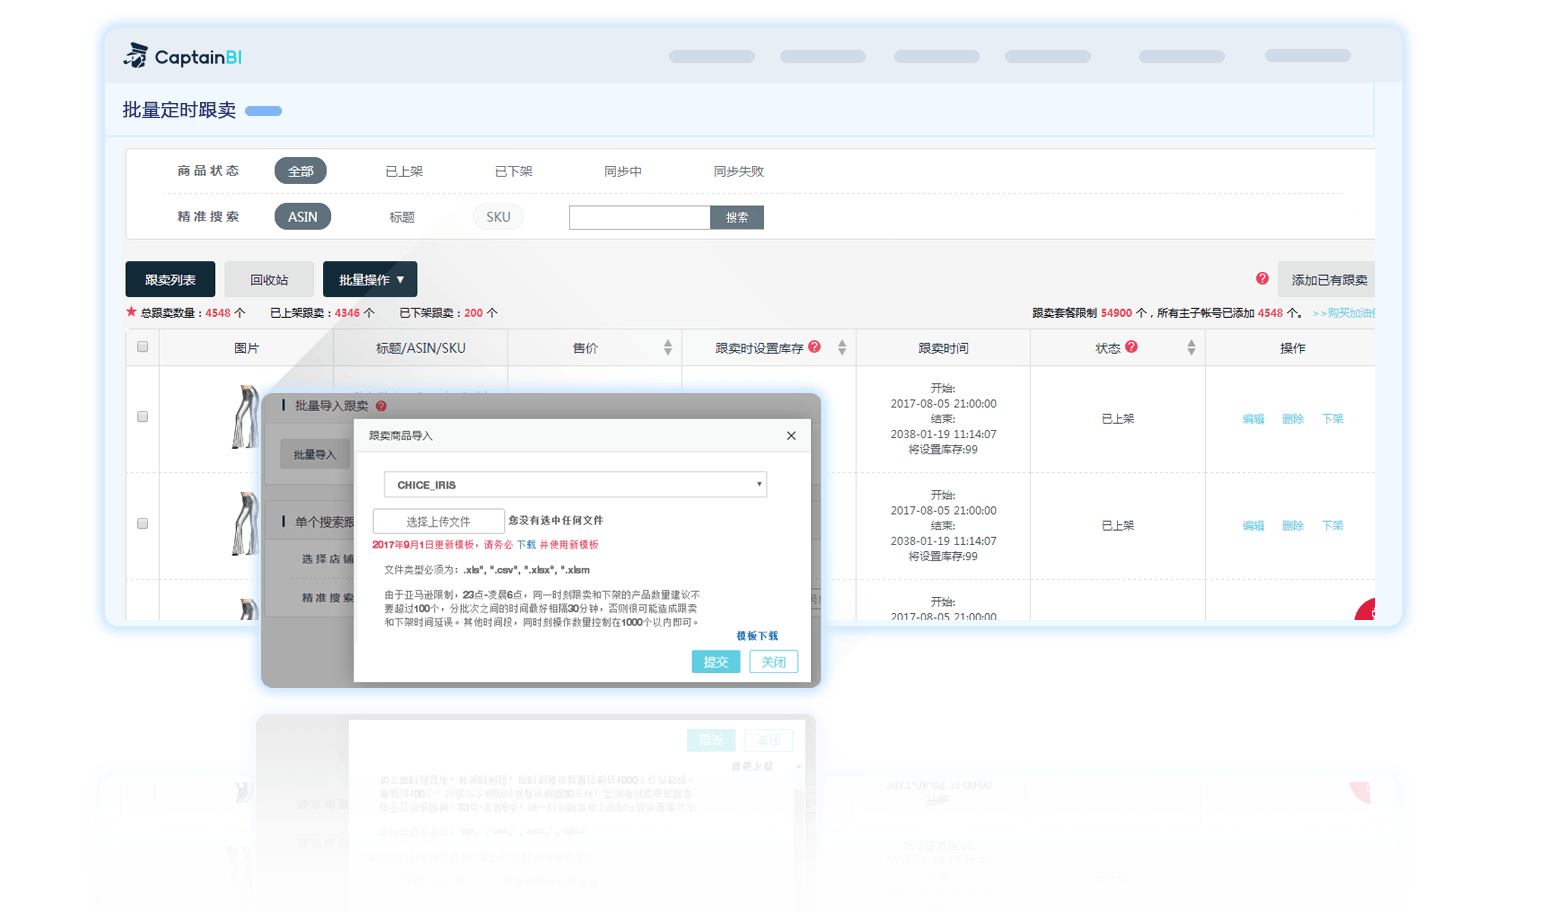
Task: Click 删除 in second product row
Action: 1293,526
